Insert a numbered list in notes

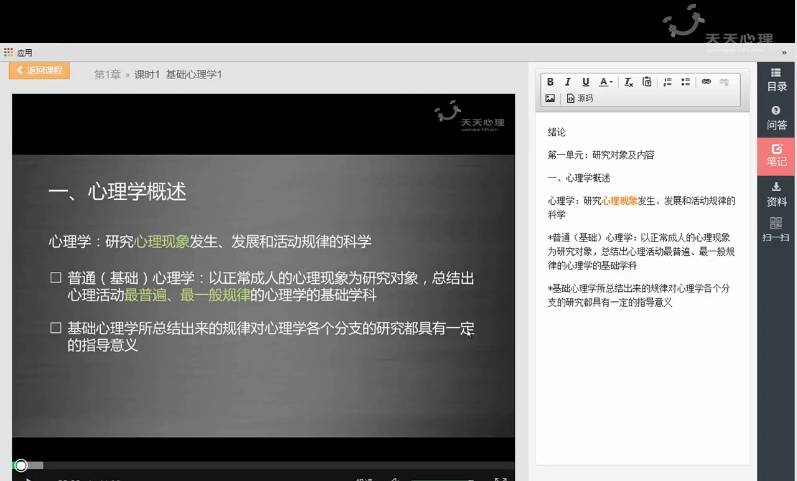click(668, 82)
